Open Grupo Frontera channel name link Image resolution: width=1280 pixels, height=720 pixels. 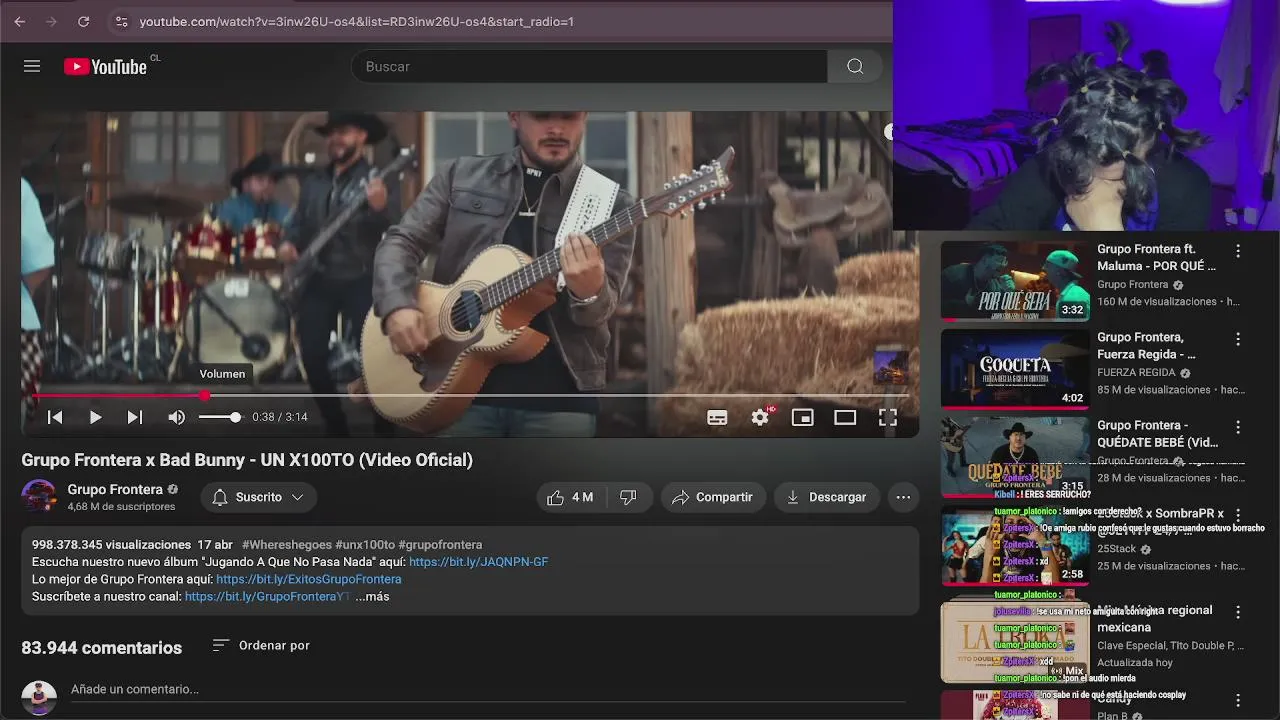[x=115, y=489]
